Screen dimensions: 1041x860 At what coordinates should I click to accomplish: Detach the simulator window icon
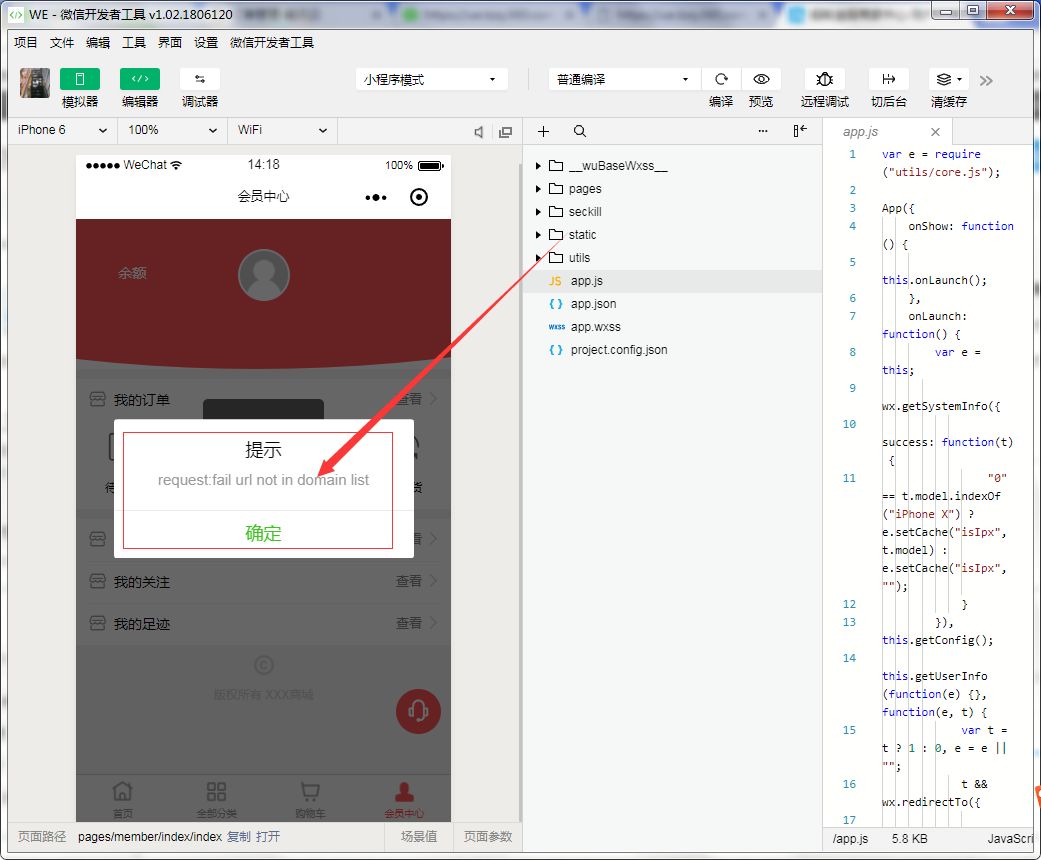[x=505, y=132]
